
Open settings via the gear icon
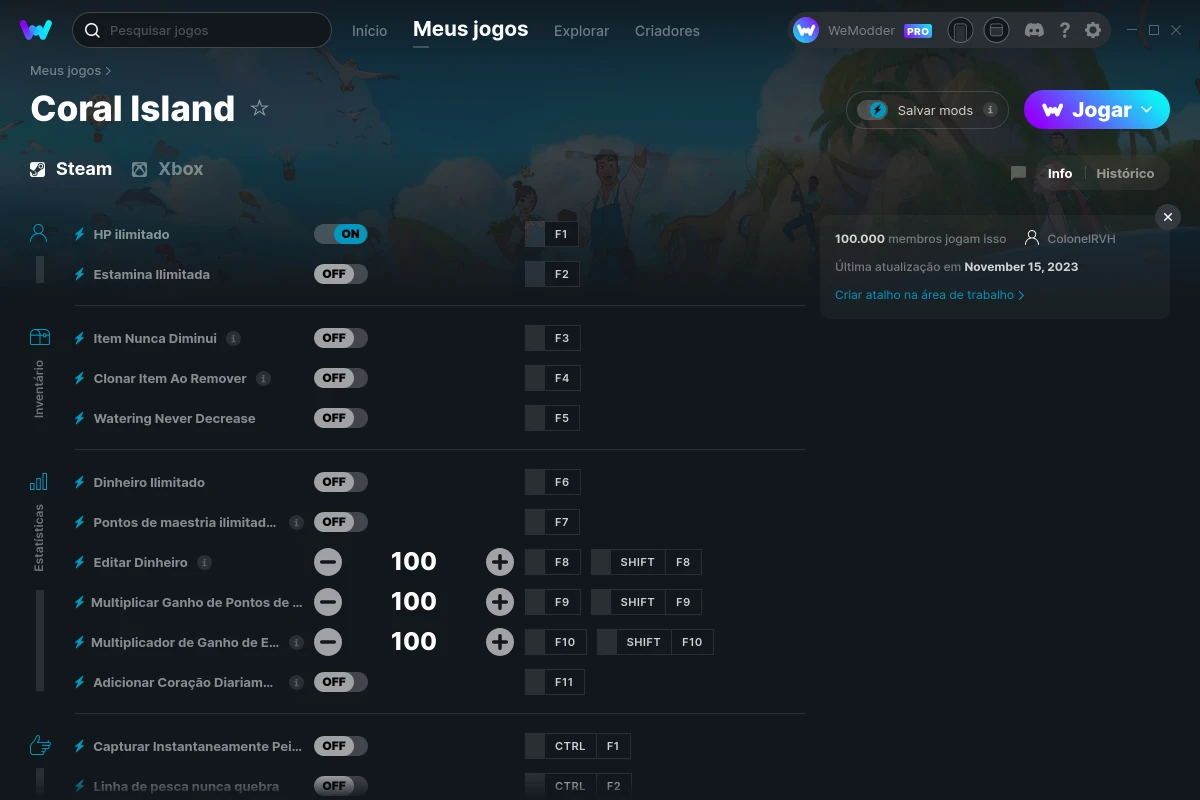[x=1093, y=30]
